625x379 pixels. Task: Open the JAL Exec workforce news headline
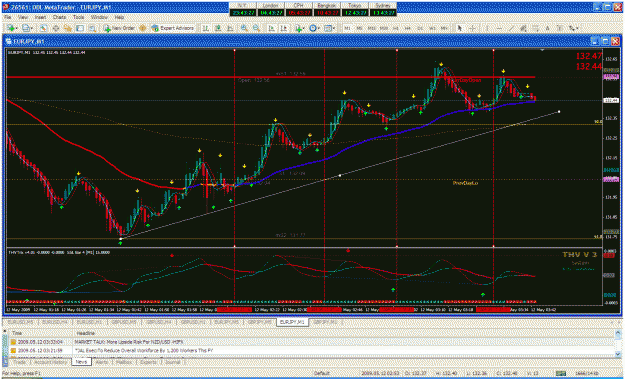[144, 351]
